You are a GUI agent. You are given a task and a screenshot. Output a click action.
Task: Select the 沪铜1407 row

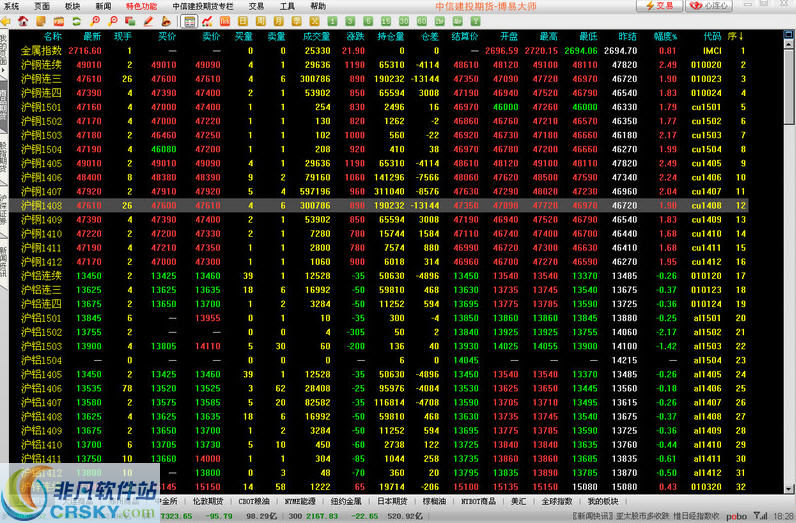pyautogui.click(x=378, y=191)
